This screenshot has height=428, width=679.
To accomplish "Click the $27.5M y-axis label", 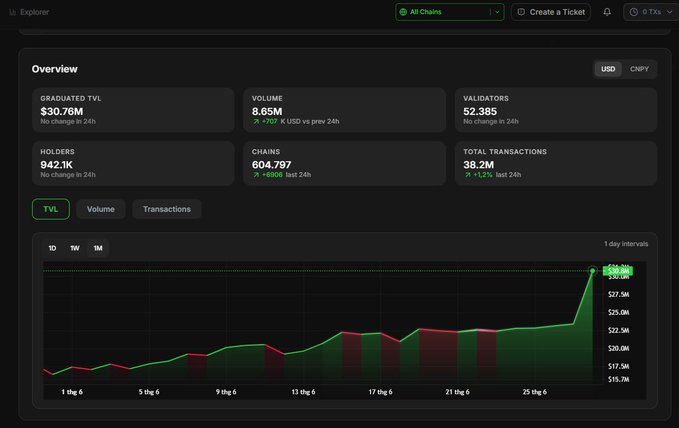I will [x=618, y=295].
